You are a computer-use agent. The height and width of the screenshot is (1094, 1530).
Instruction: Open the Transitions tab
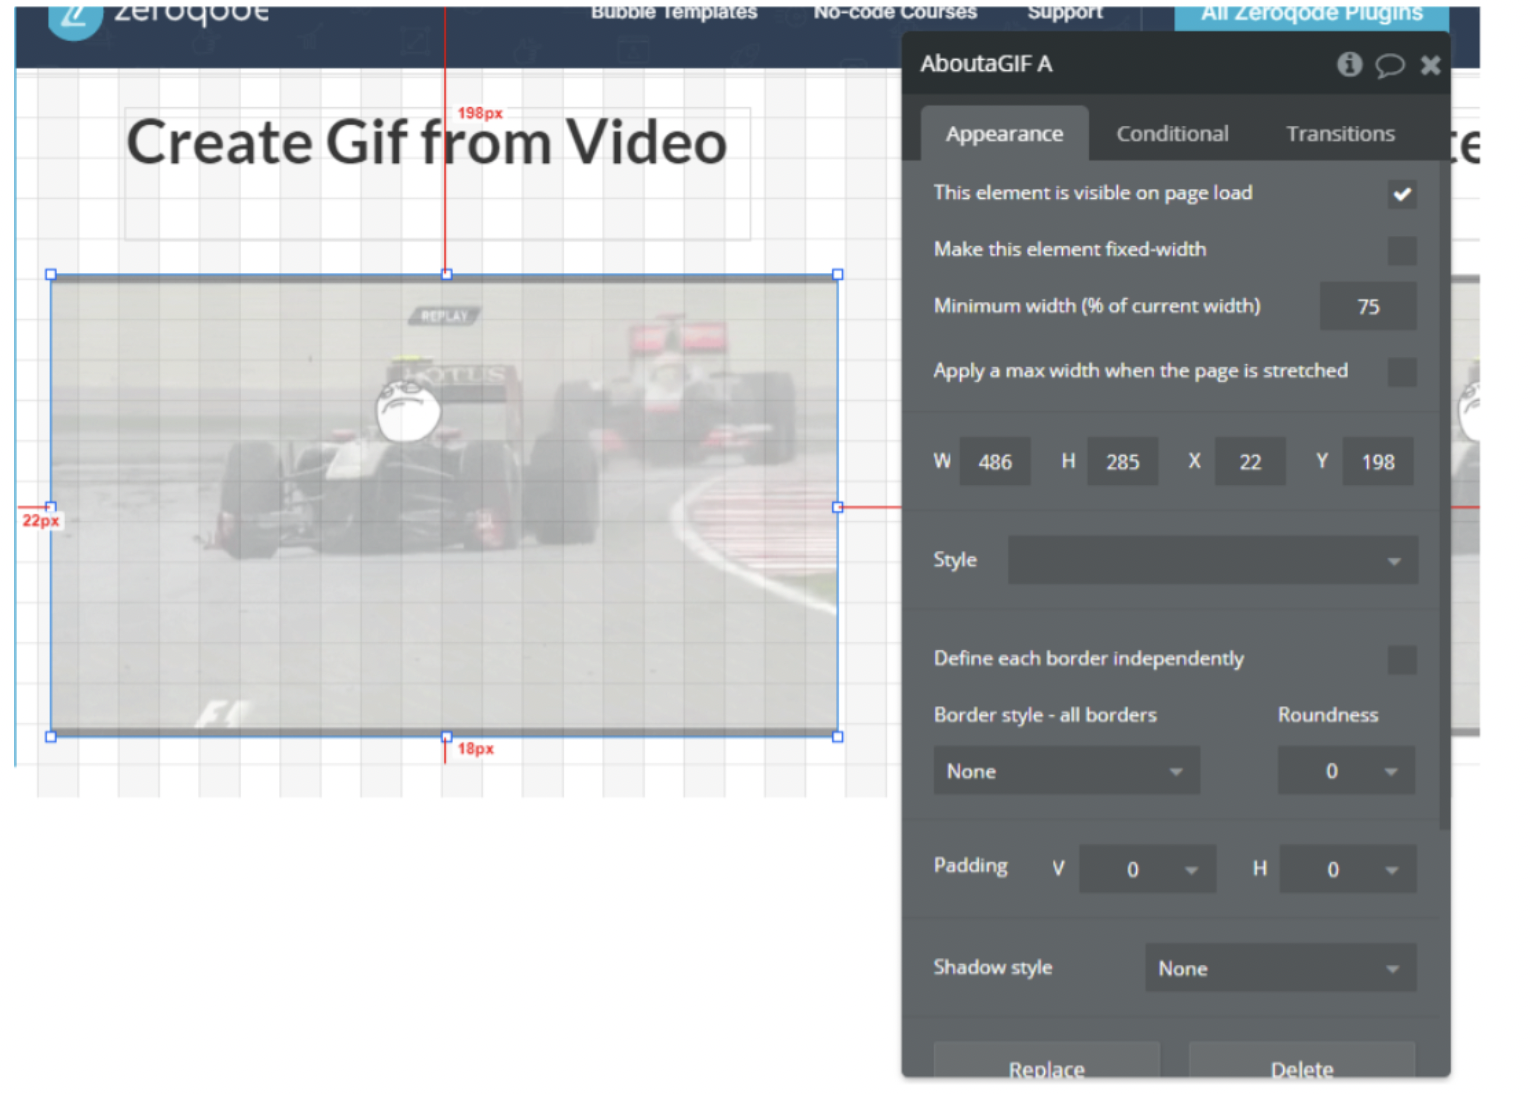click(1340, 134)
